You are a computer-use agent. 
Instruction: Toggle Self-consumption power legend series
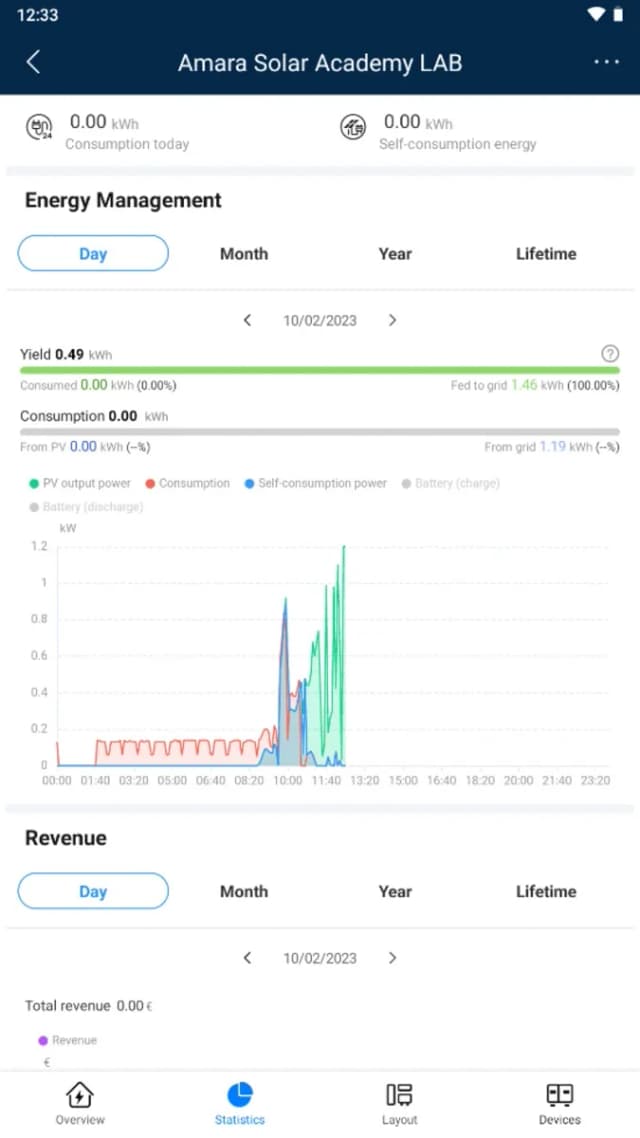point(316,483)
